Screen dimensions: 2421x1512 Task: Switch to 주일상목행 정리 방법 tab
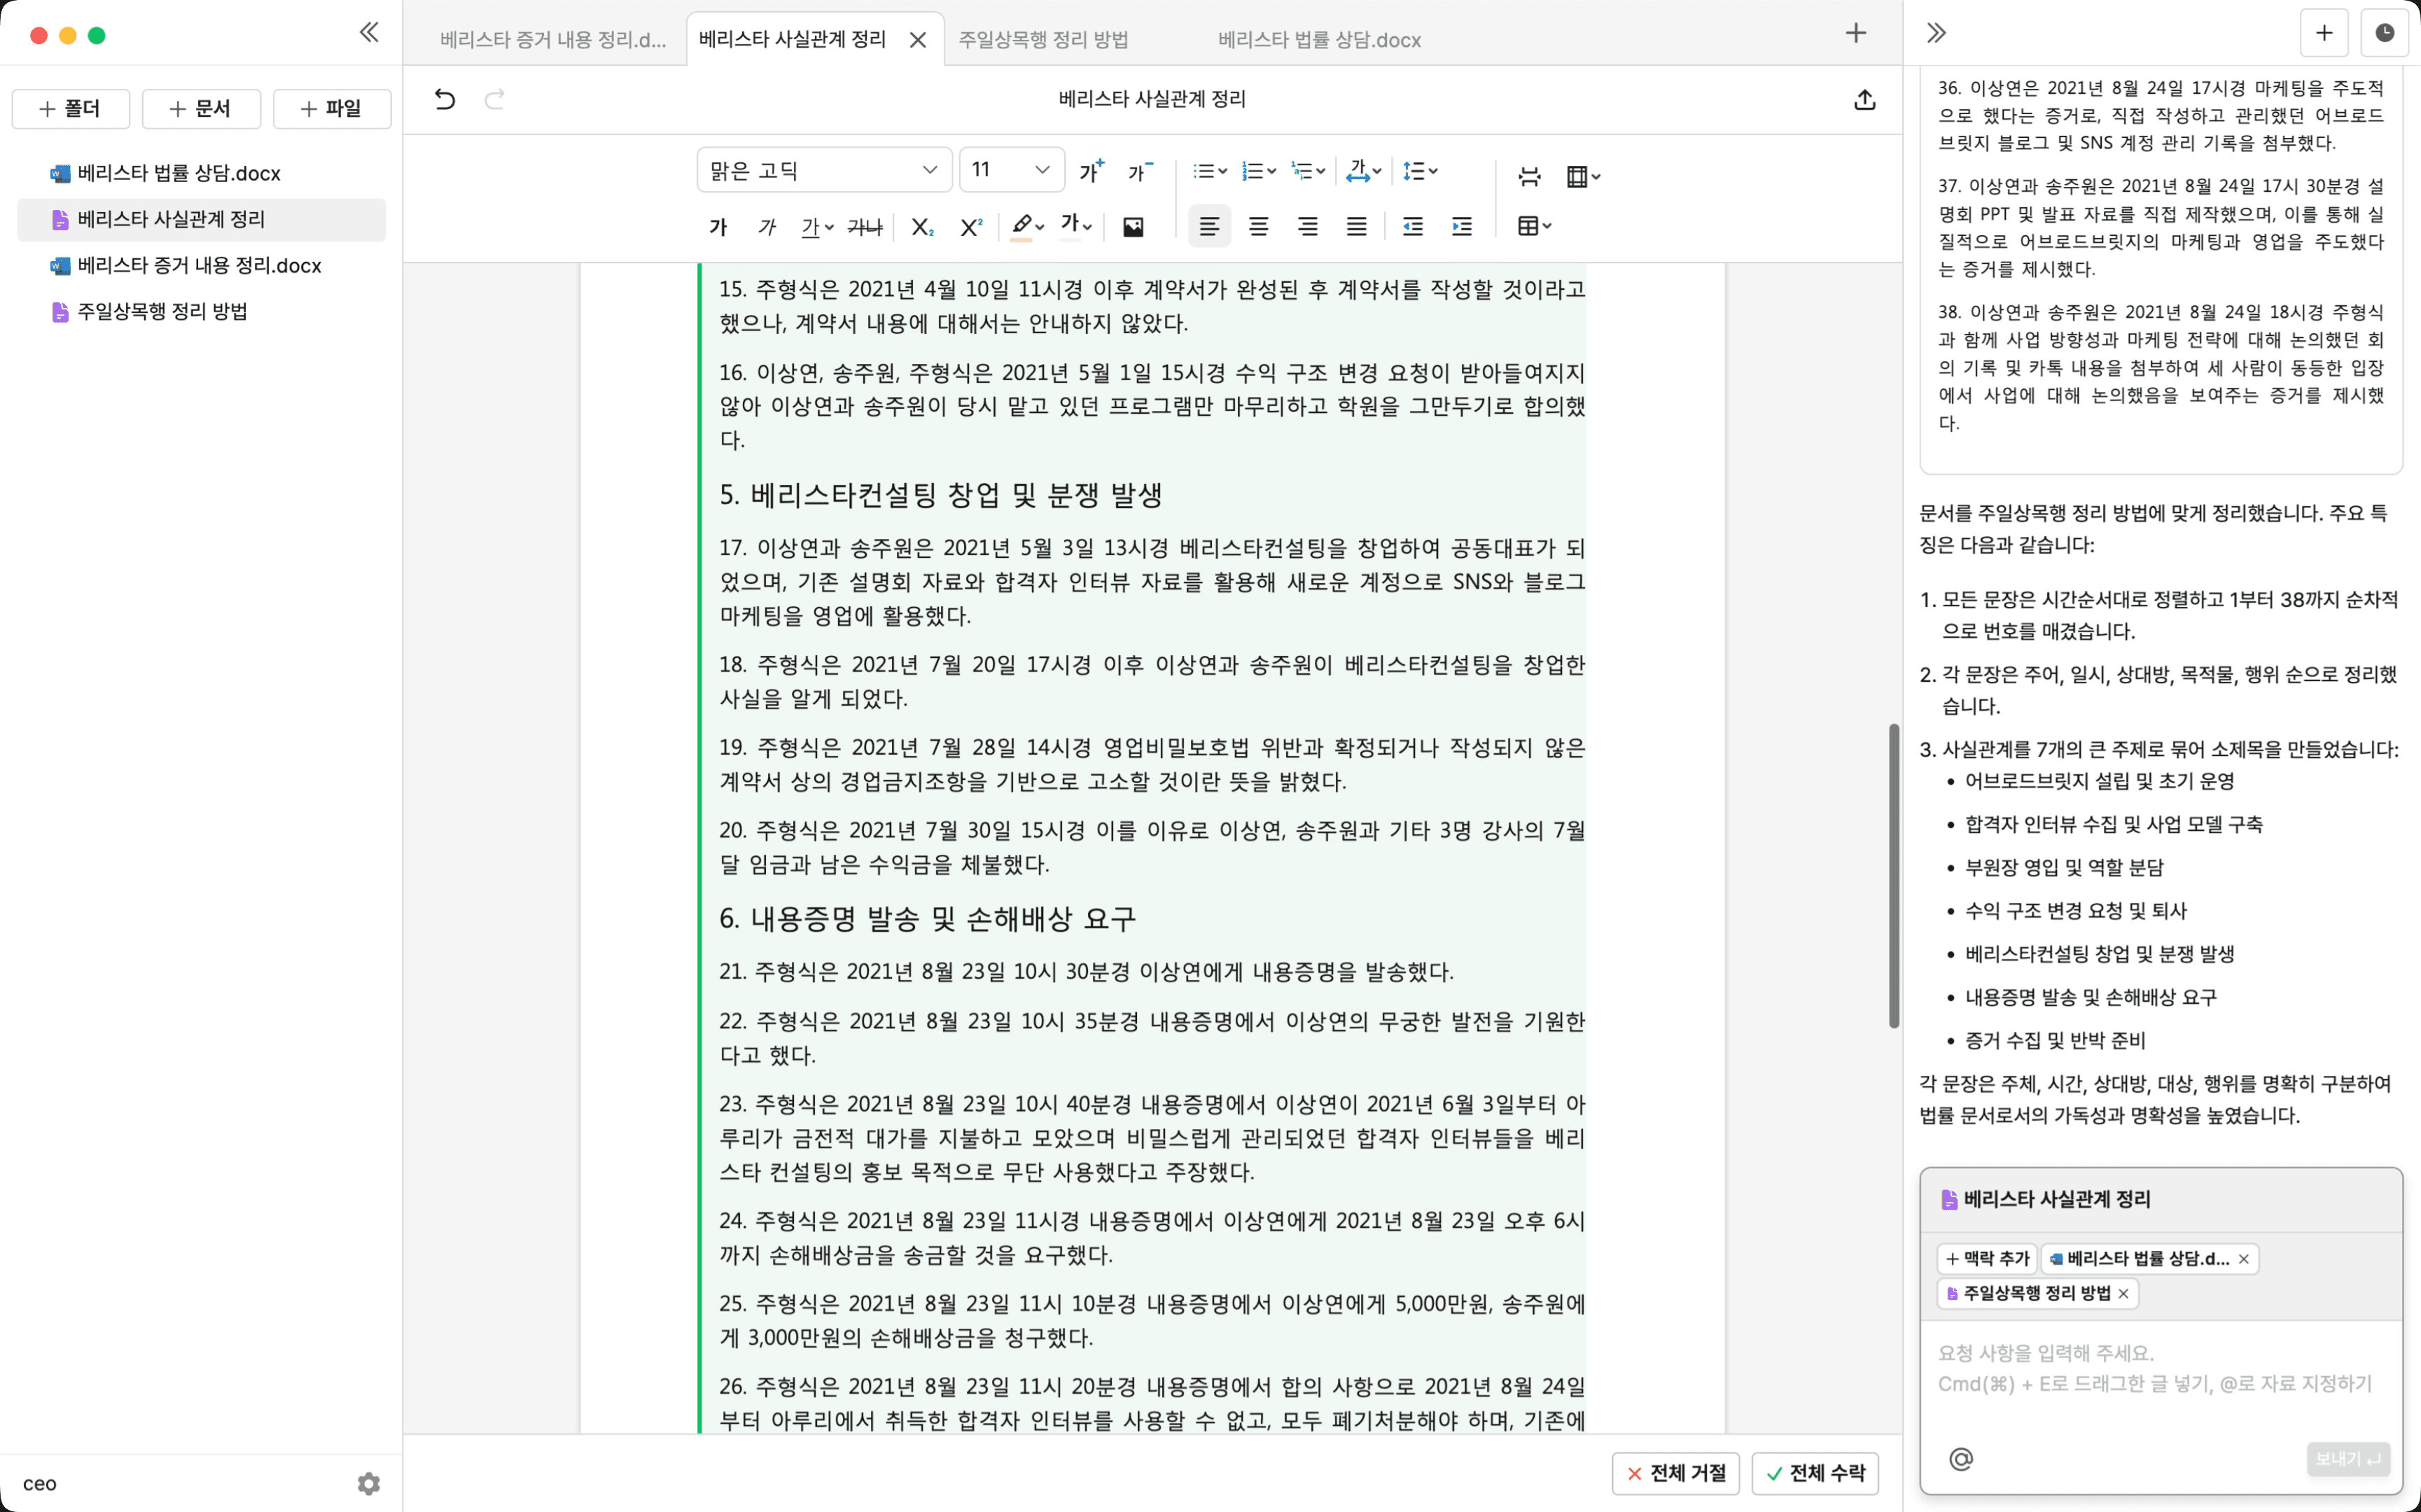pyautogui.click(x=1043, y=39)
